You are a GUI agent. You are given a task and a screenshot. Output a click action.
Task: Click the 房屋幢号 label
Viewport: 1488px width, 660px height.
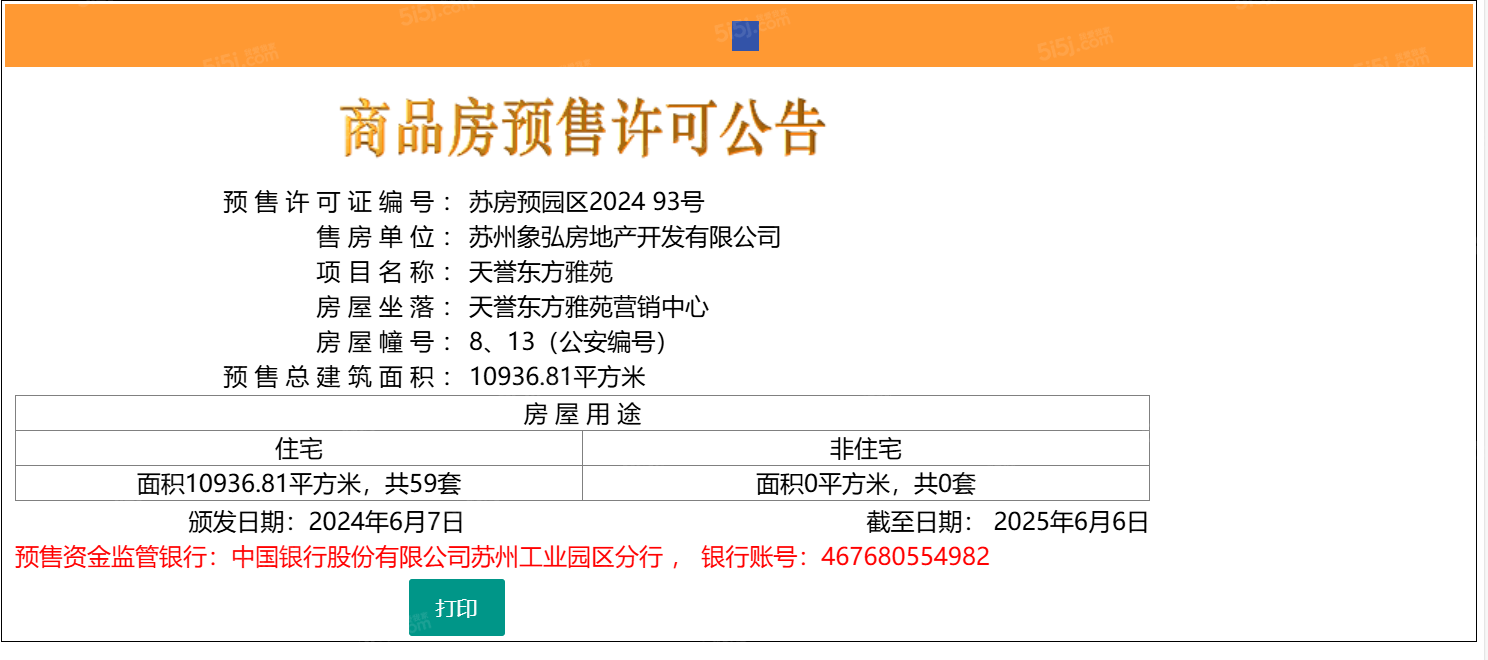[385, 342]
